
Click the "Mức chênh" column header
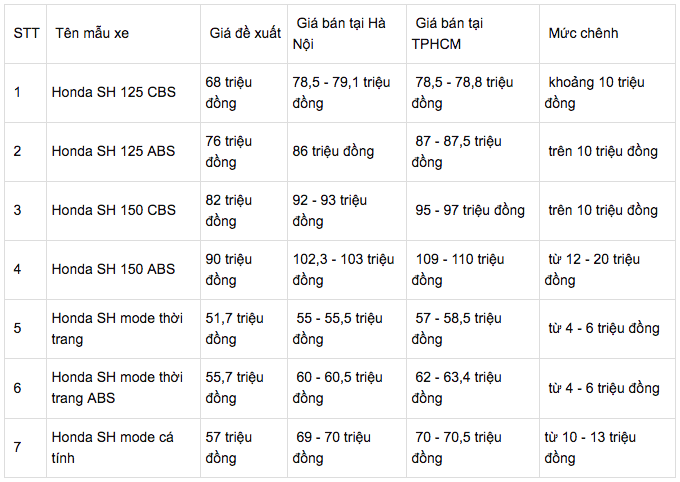583,33
